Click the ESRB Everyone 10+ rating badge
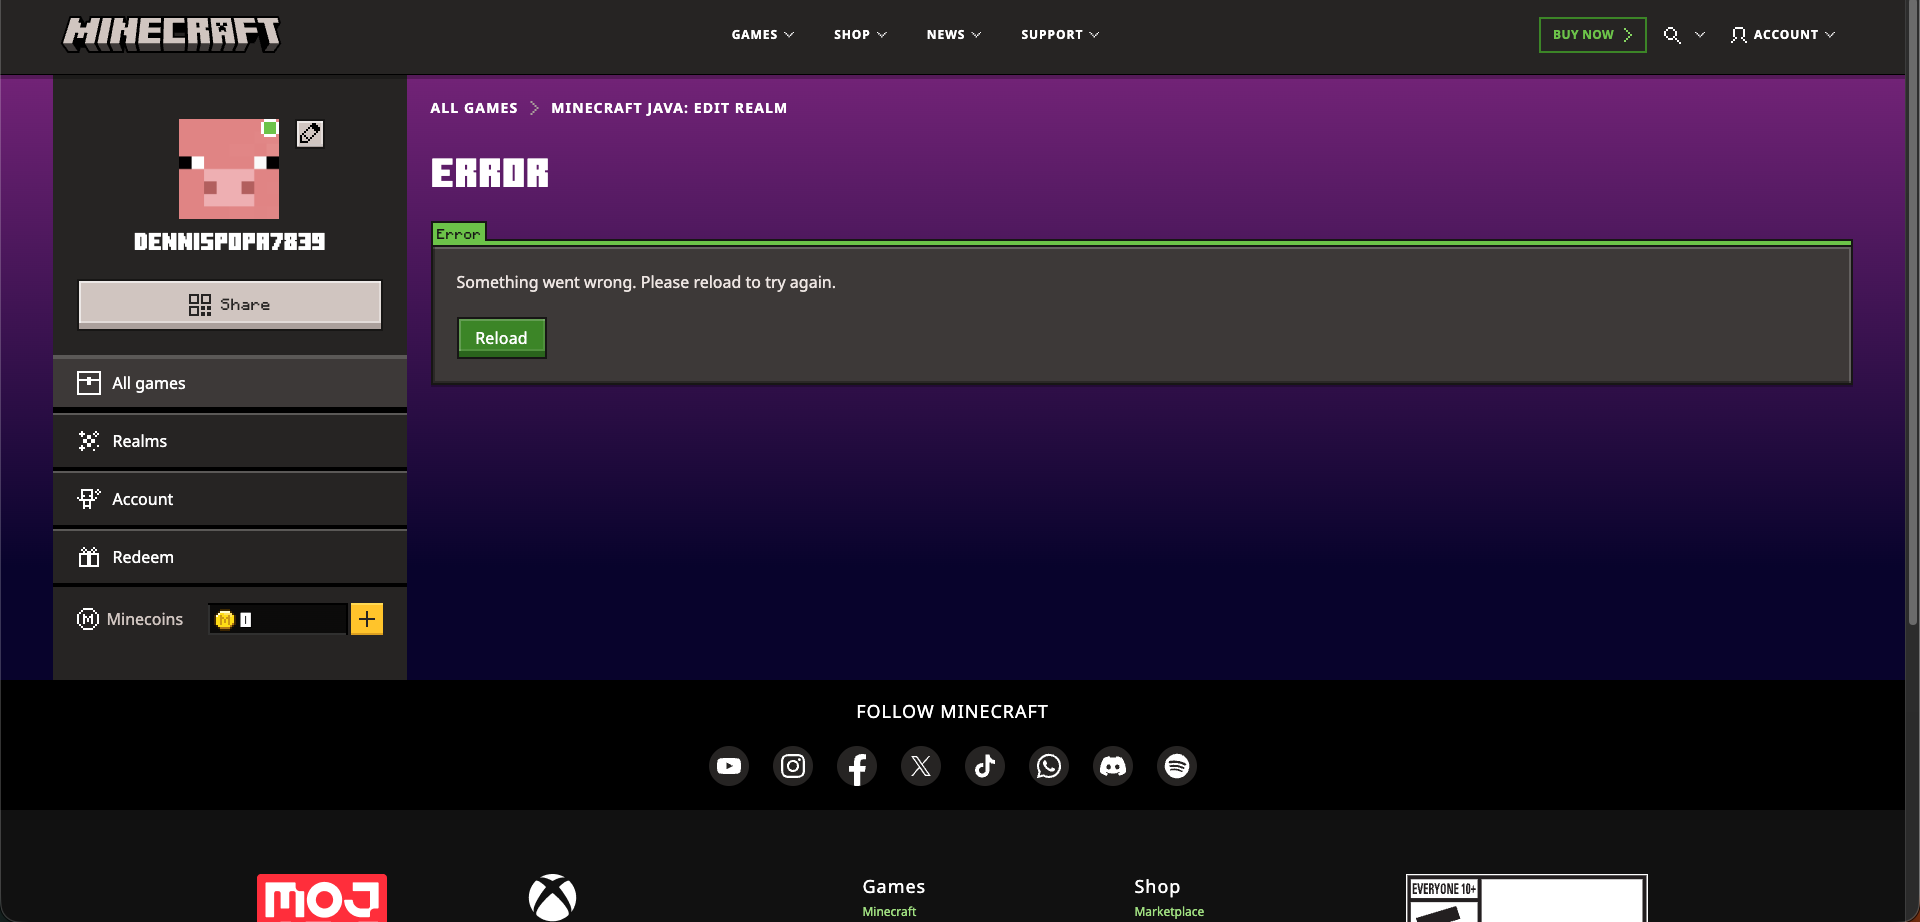Image resolution: width=1920 pixels, height=922 pixels. pos(1526,898)
